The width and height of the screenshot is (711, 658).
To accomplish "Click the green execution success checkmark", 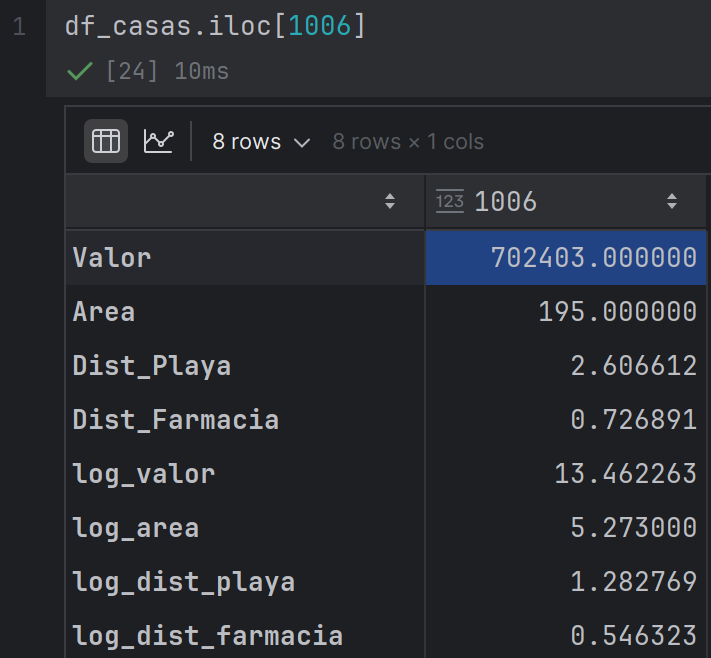I will (x=80, y=71).
